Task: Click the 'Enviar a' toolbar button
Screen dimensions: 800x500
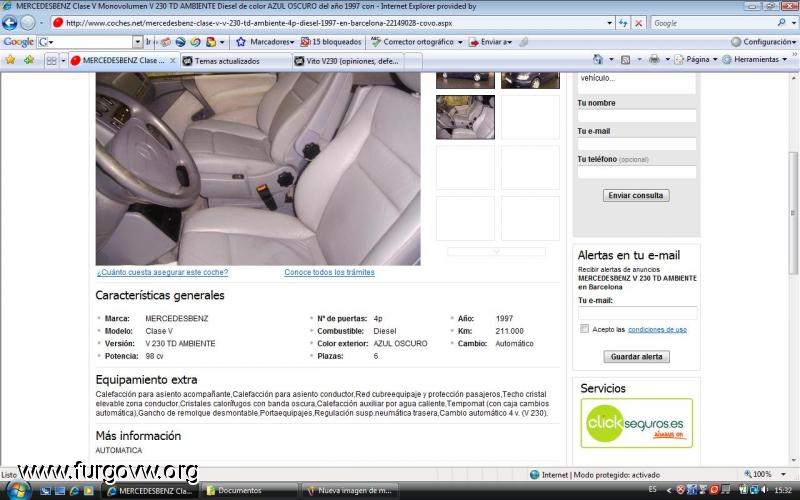Action: (x=490, y=42)
